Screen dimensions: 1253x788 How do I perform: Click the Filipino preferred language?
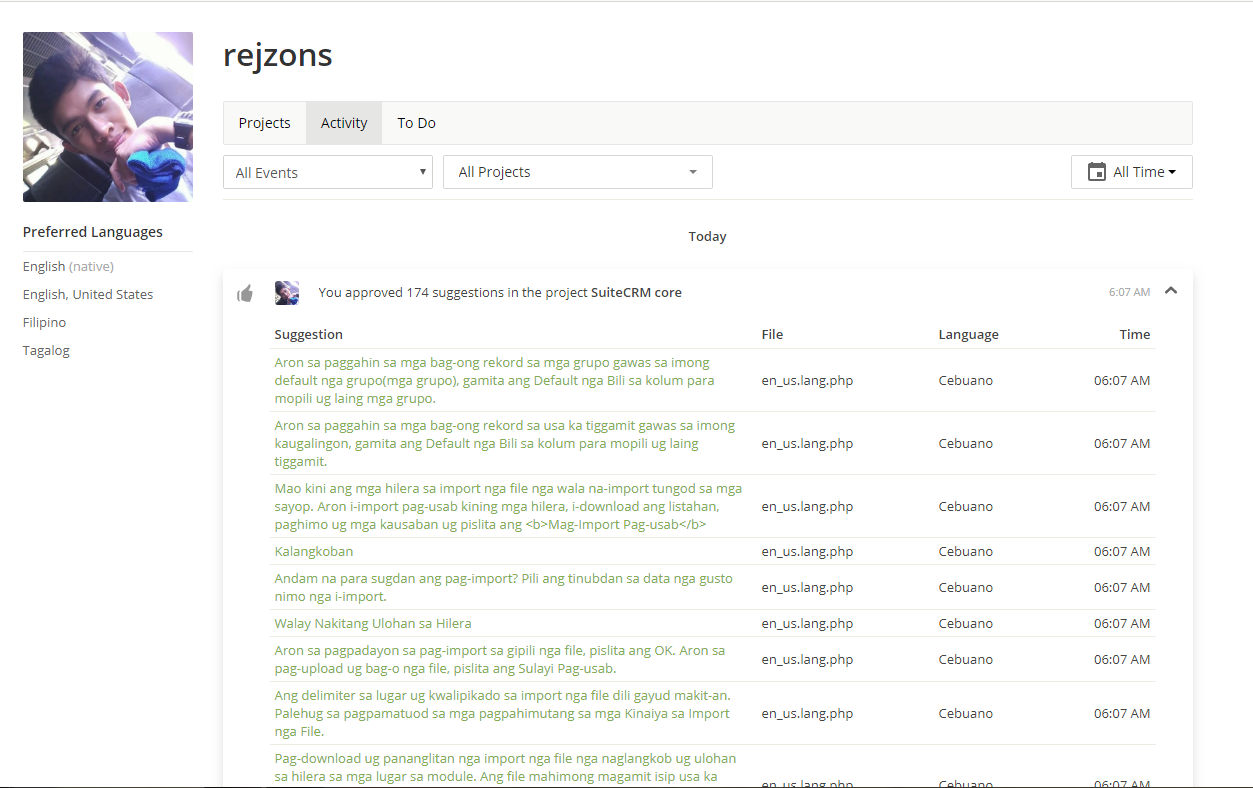[45, 322]
